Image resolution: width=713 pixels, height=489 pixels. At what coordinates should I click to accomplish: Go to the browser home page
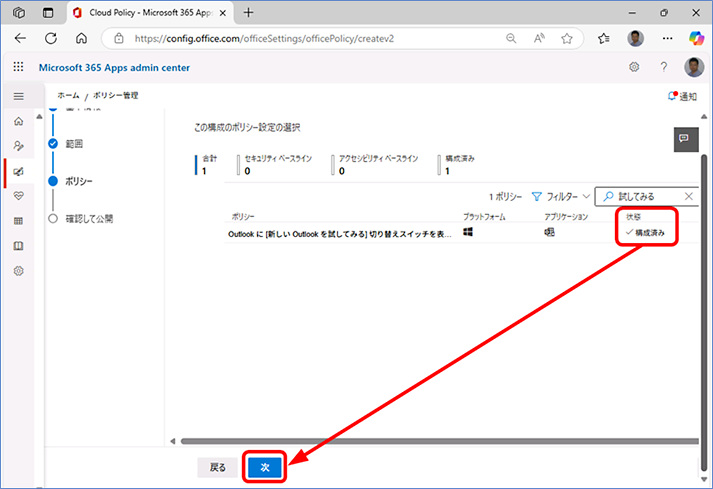[81, 39]
